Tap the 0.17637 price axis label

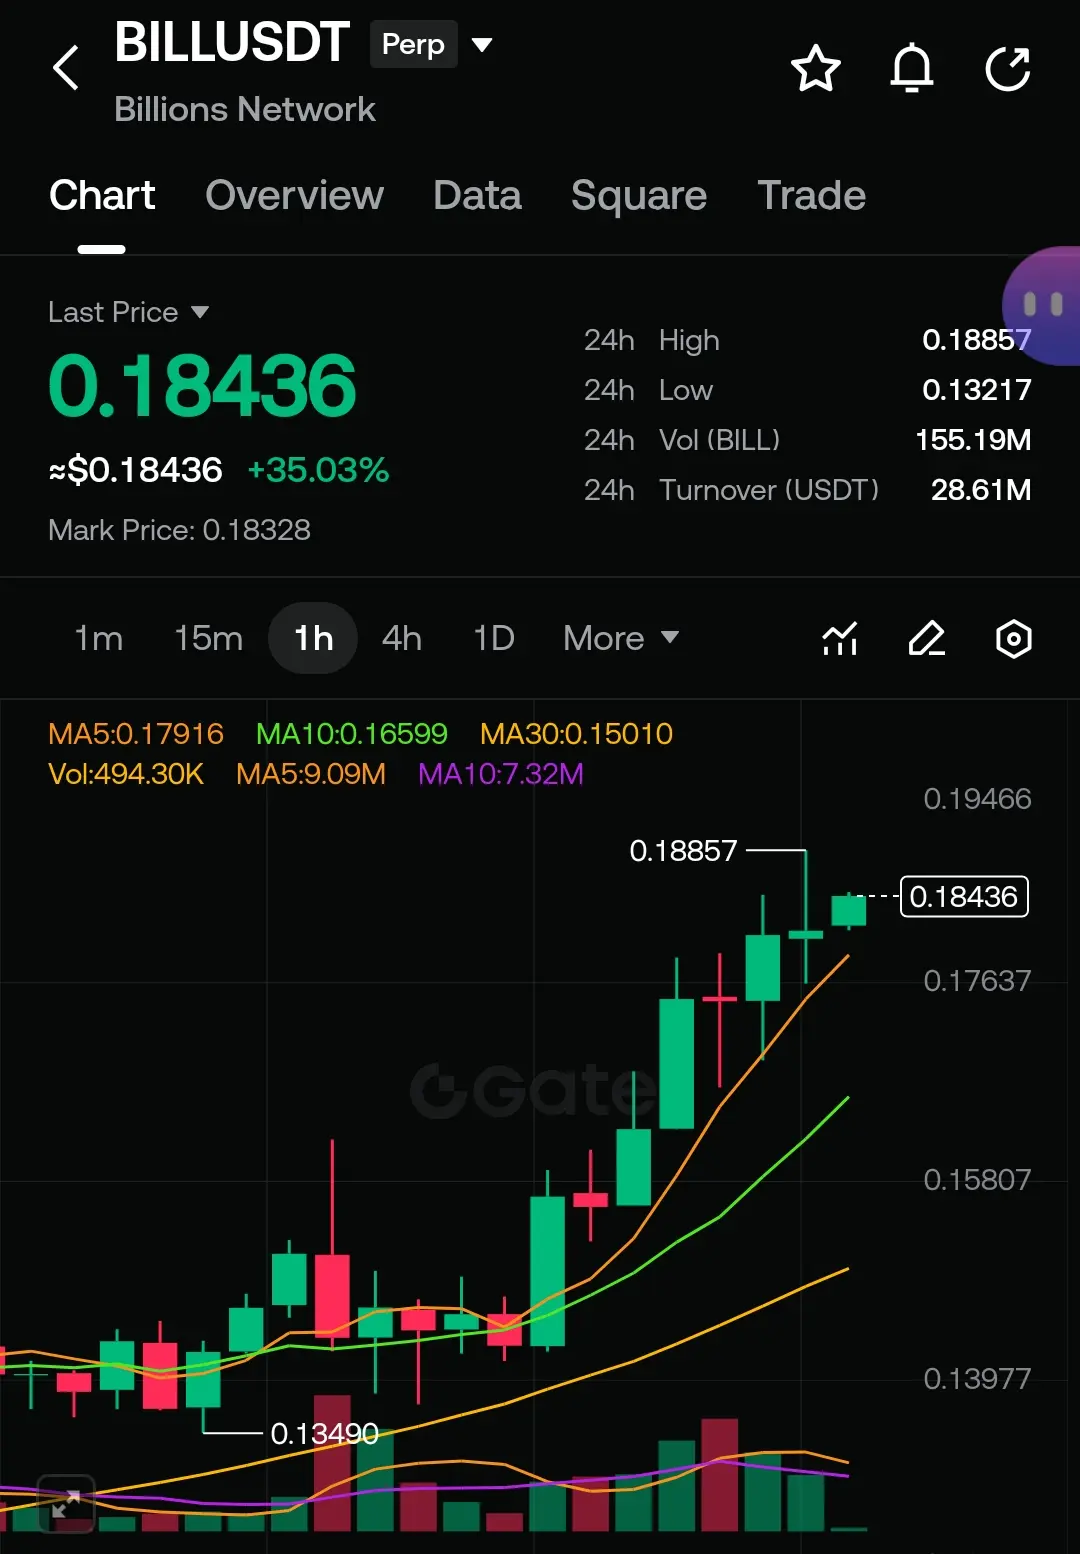(x=977, y=981)
